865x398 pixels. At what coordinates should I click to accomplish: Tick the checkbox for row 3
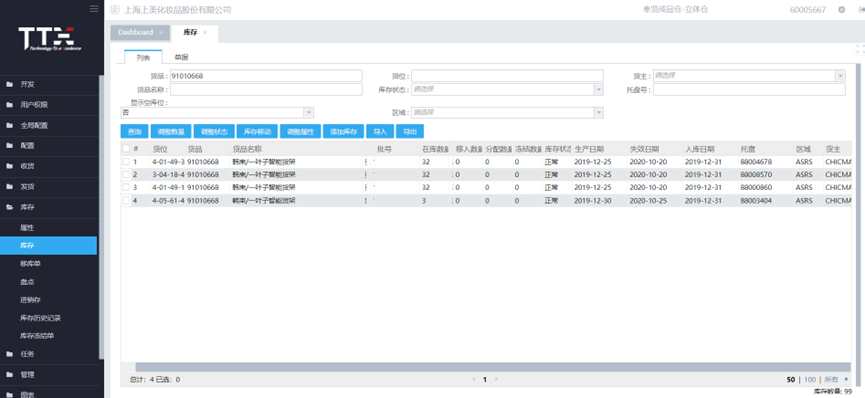[x=126, y=187]
